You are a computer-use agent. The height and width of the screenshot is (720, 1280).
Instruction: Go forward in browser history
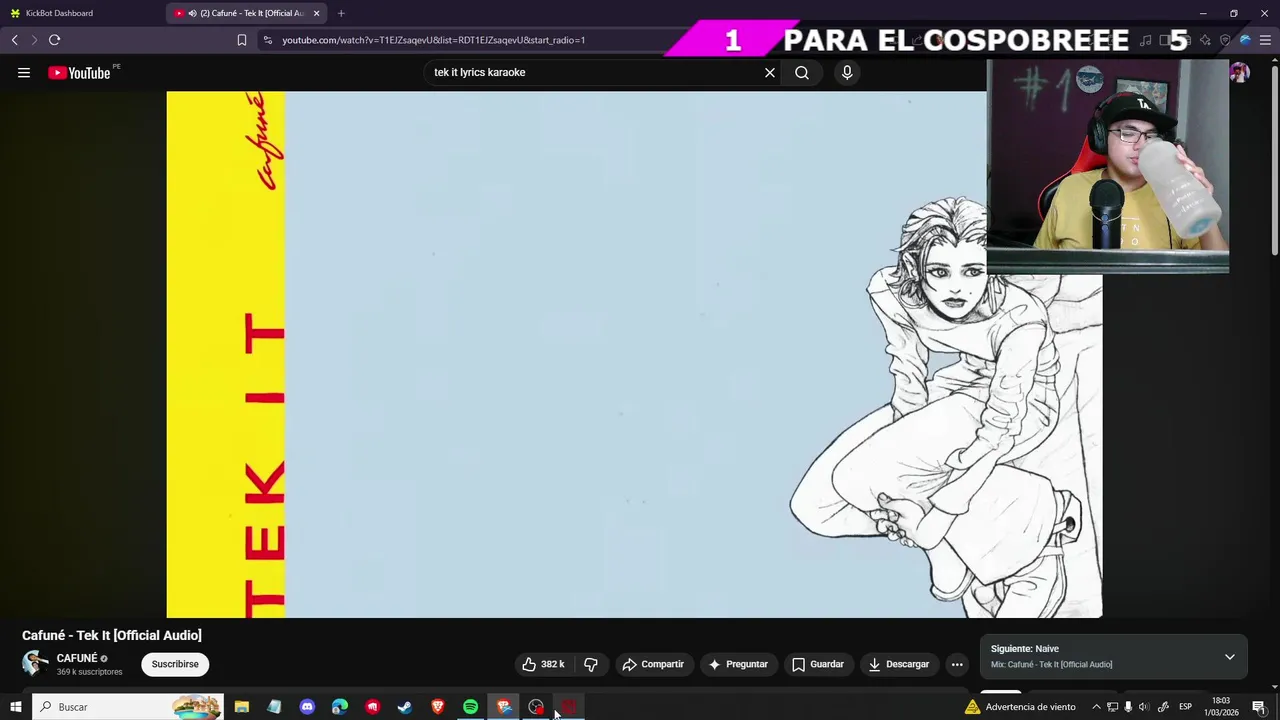tap(34, 40)
